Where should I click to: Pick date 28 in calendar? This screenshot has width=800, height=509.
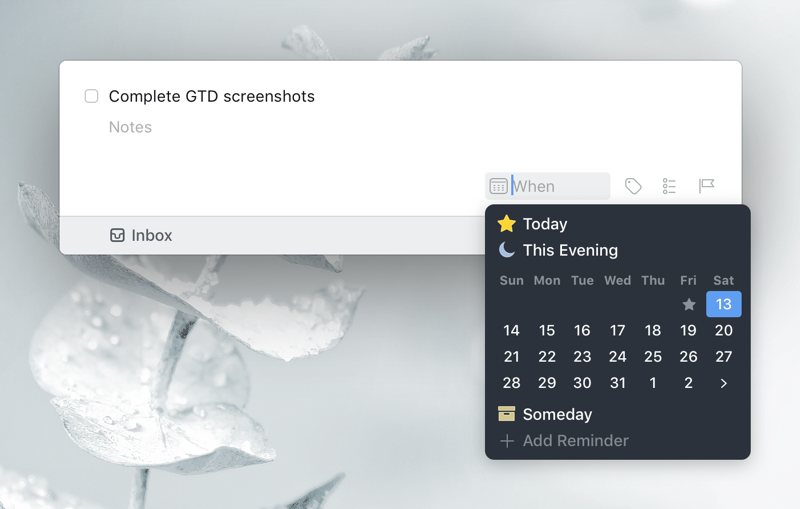coord(511,383)
